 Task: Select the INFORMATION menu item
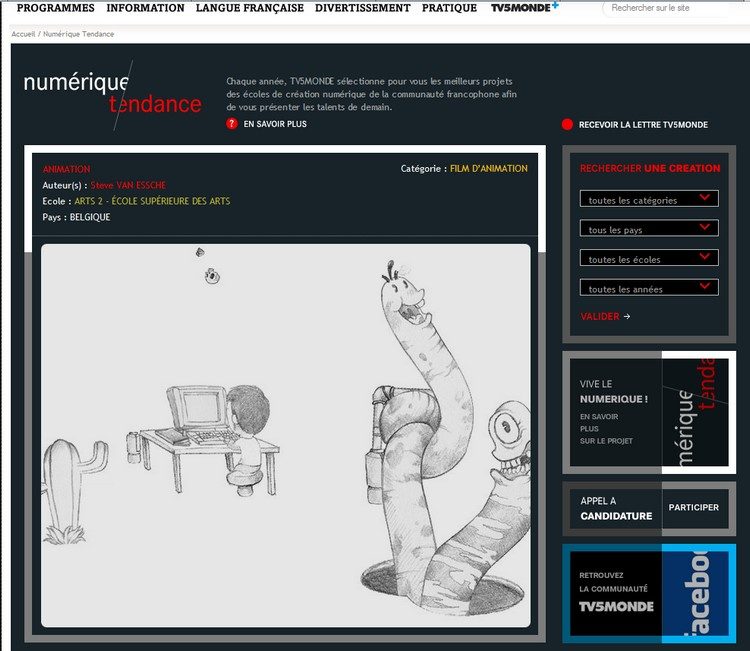[x=145, y=8]
